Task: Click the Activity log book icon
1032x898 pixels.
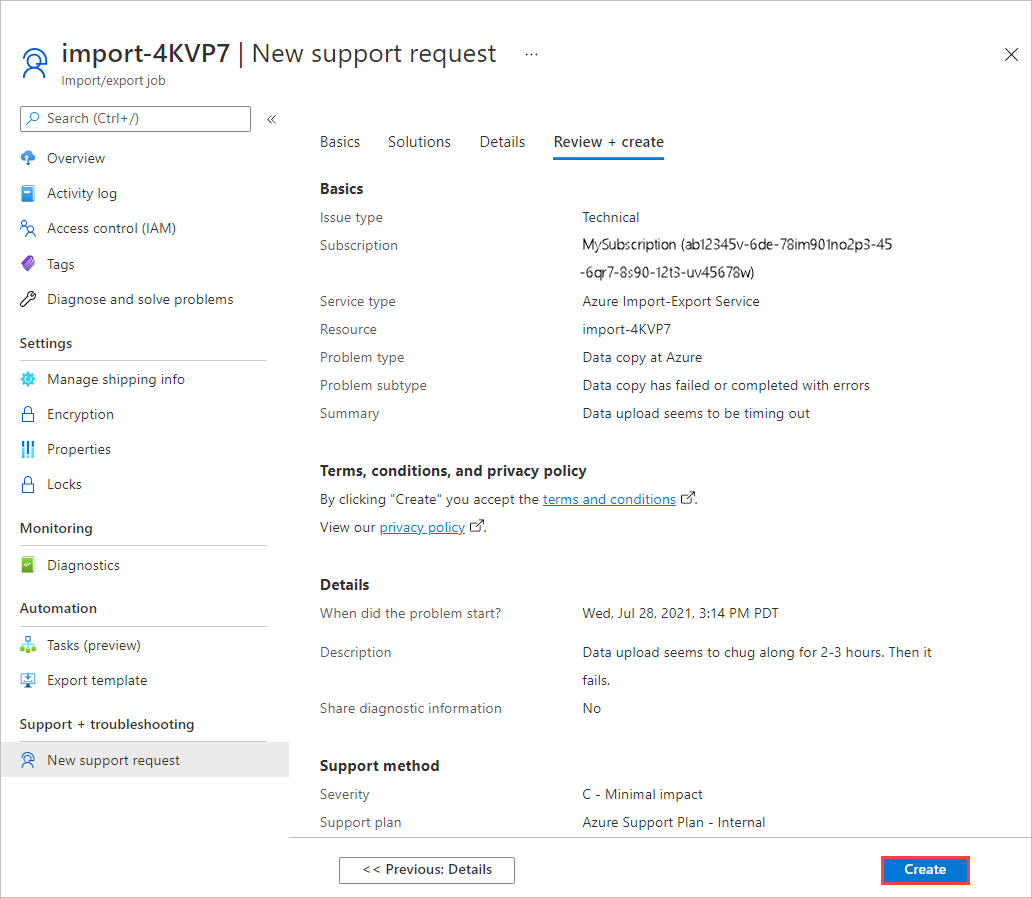Action: tap(28, 194)
